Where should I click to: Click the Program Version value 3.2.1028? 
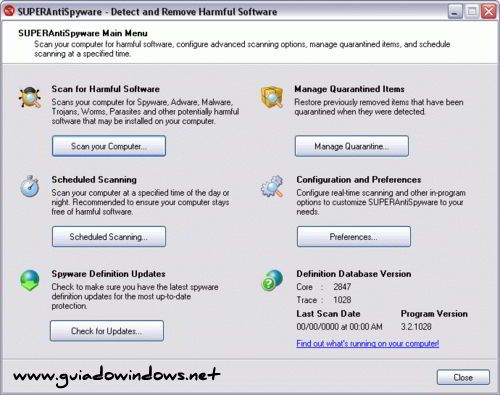(x=416, y=327)
